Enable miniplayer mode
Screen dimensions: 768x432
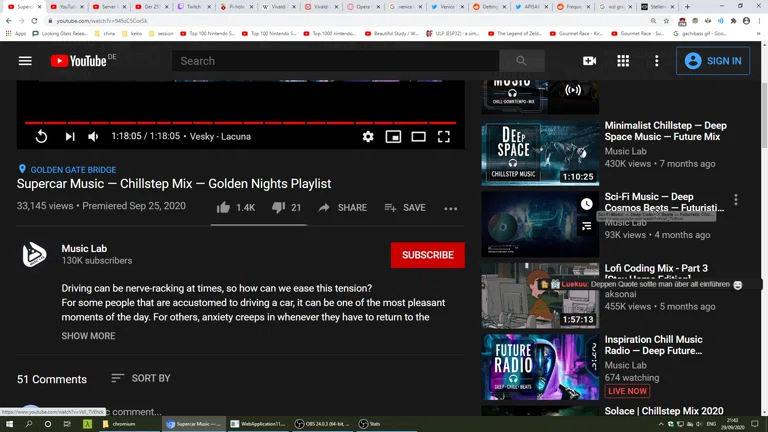coord(393,137)
